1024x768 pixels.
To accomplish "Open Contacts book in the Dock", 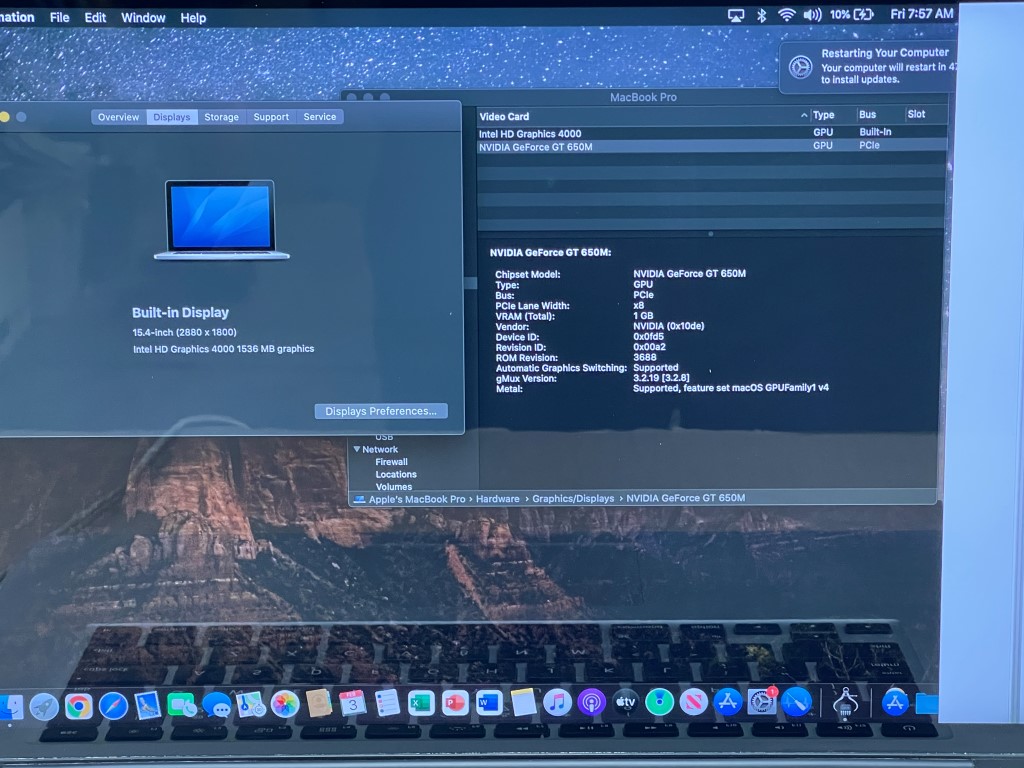I will [319, 705].
